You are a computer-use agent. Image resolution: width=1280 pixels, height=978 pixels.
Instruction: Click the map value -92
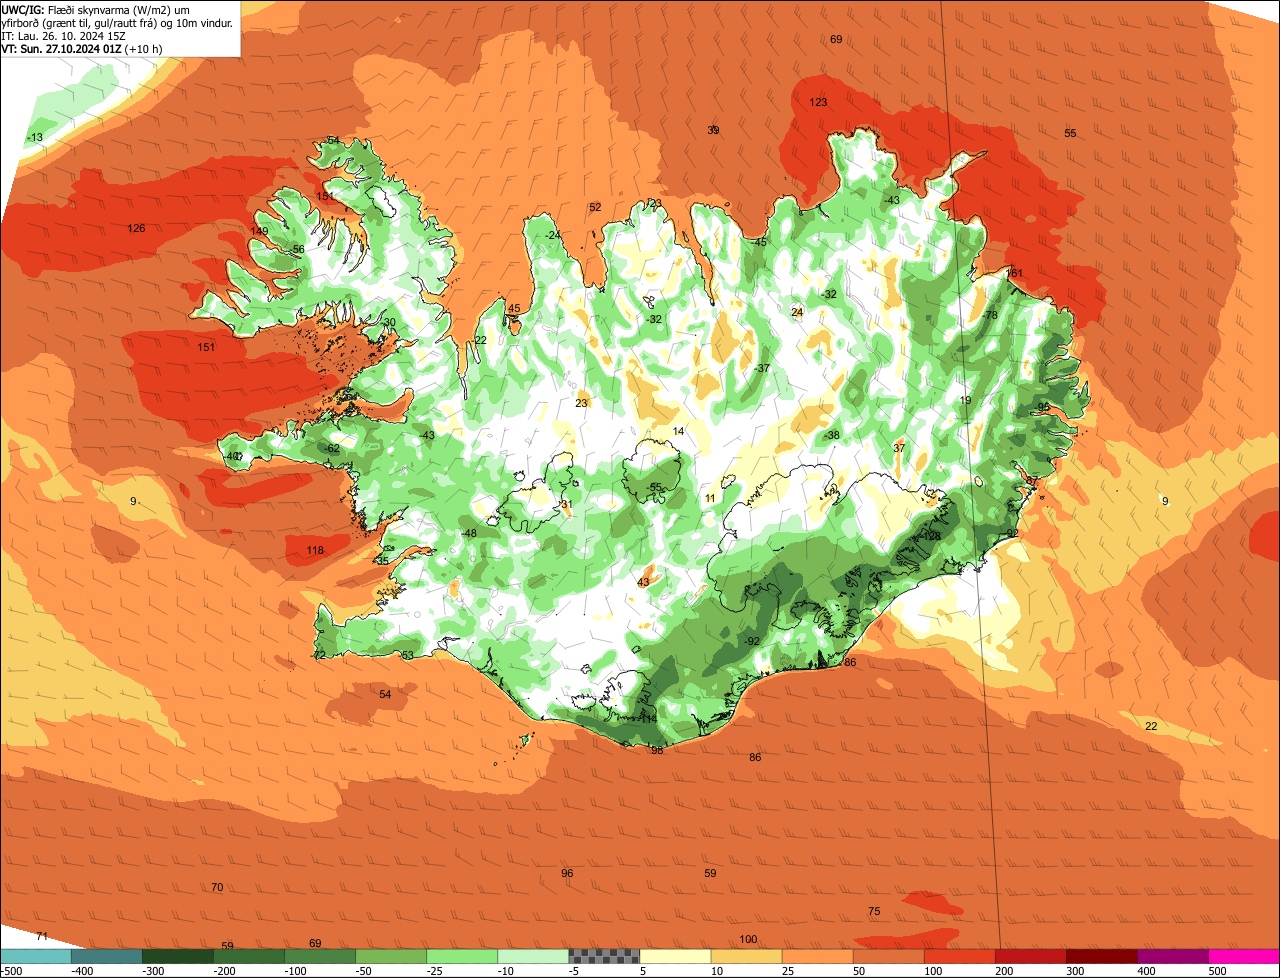coord(752,642)
